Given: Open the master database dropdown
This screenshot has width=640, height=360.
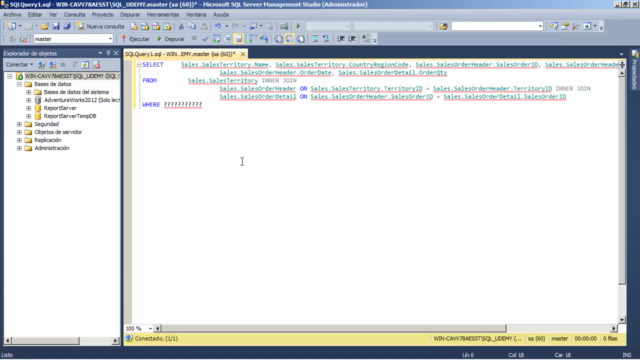Looking at the screenshot, I should pyautogui.click(x=110, y=39).
